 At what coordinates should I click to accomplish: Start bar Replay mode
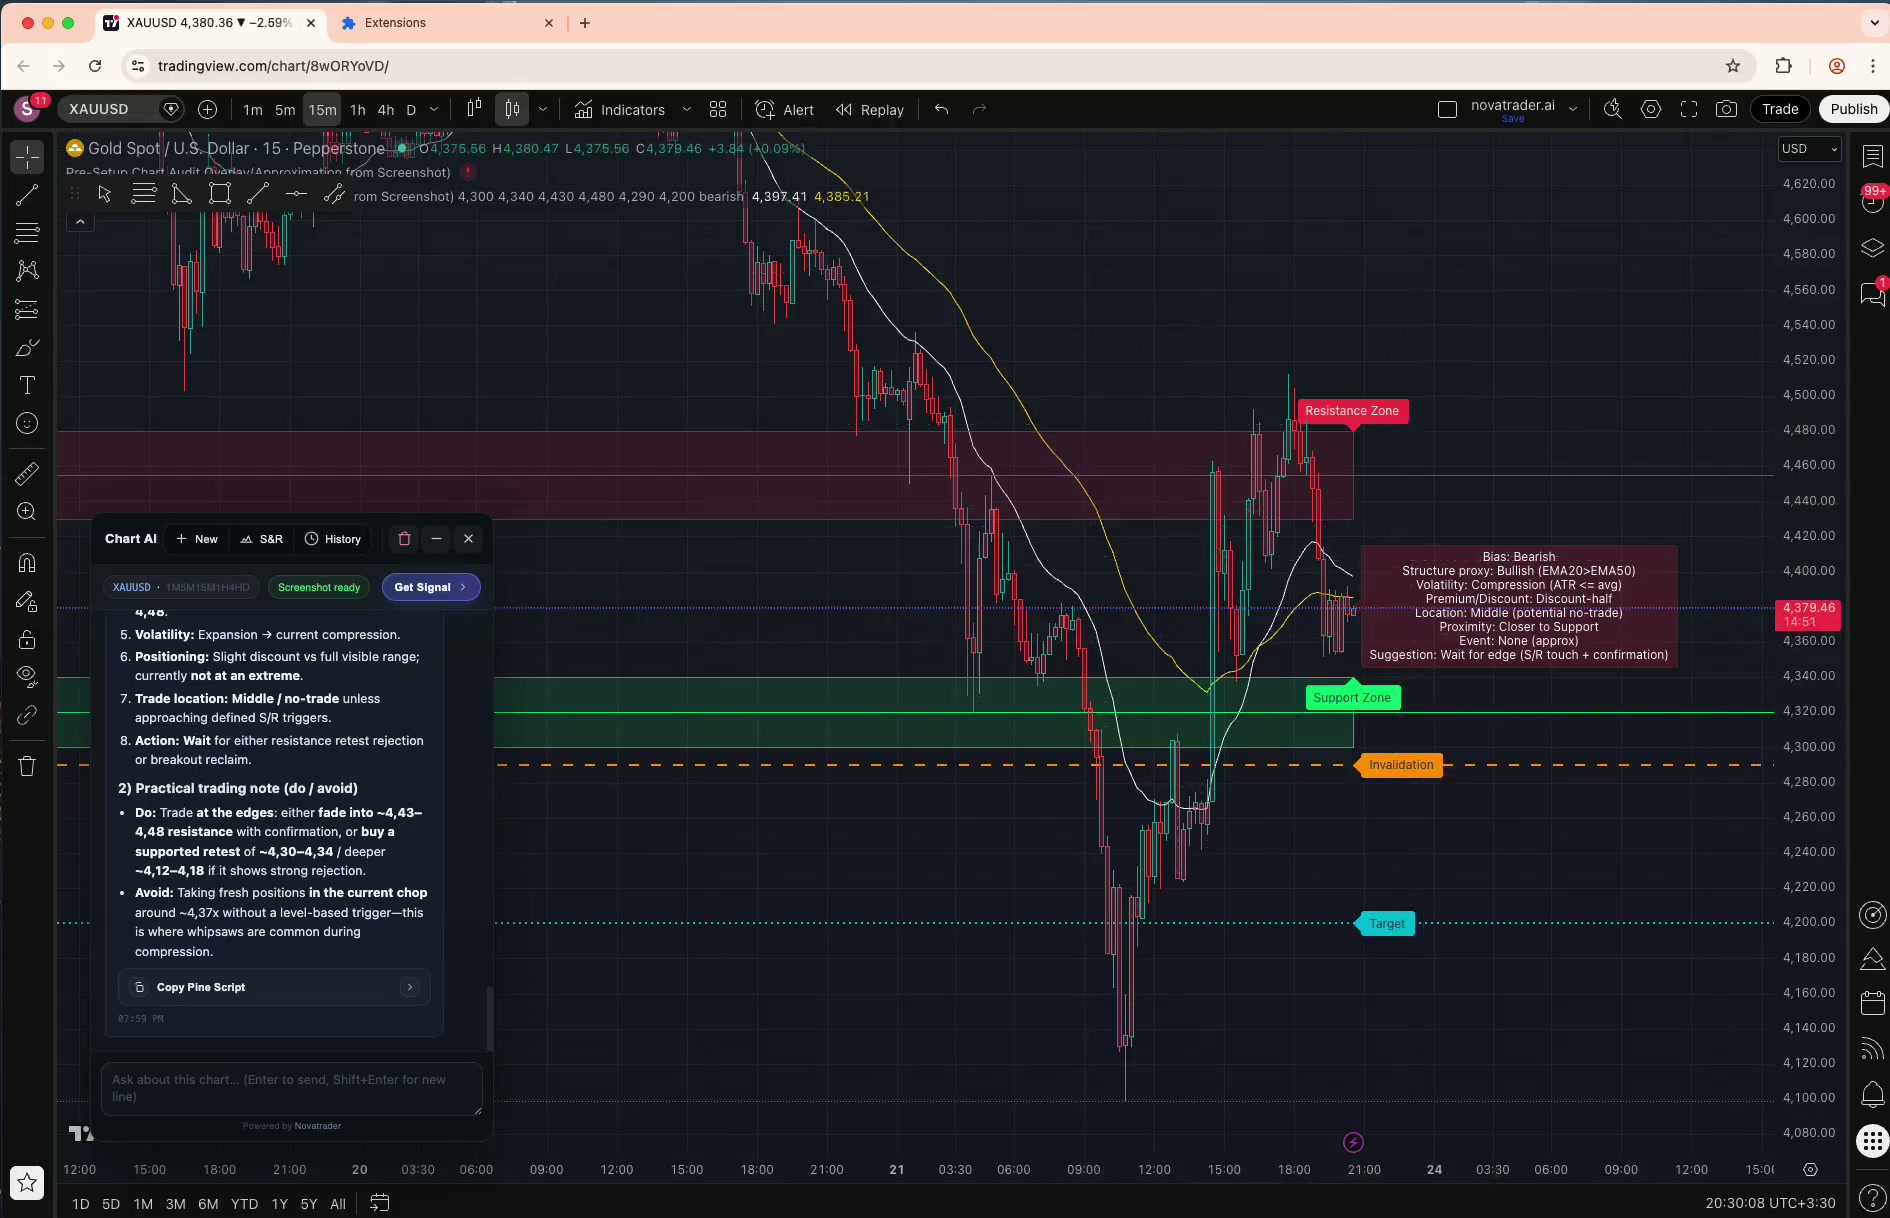870,110
